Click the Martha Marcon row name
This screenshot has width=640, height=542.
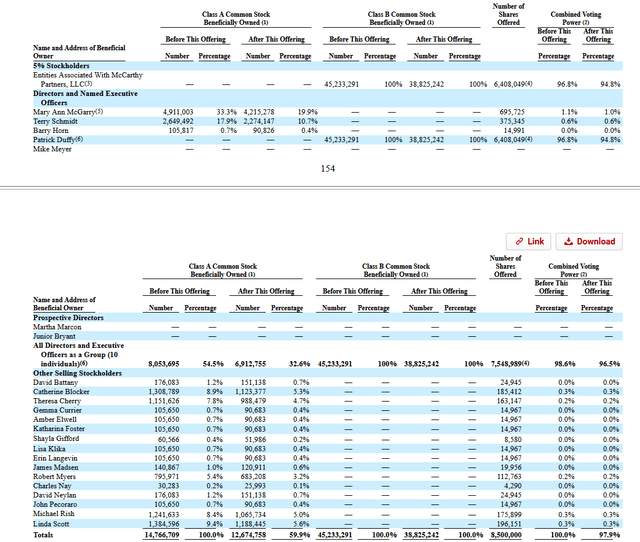pos(57,327)
